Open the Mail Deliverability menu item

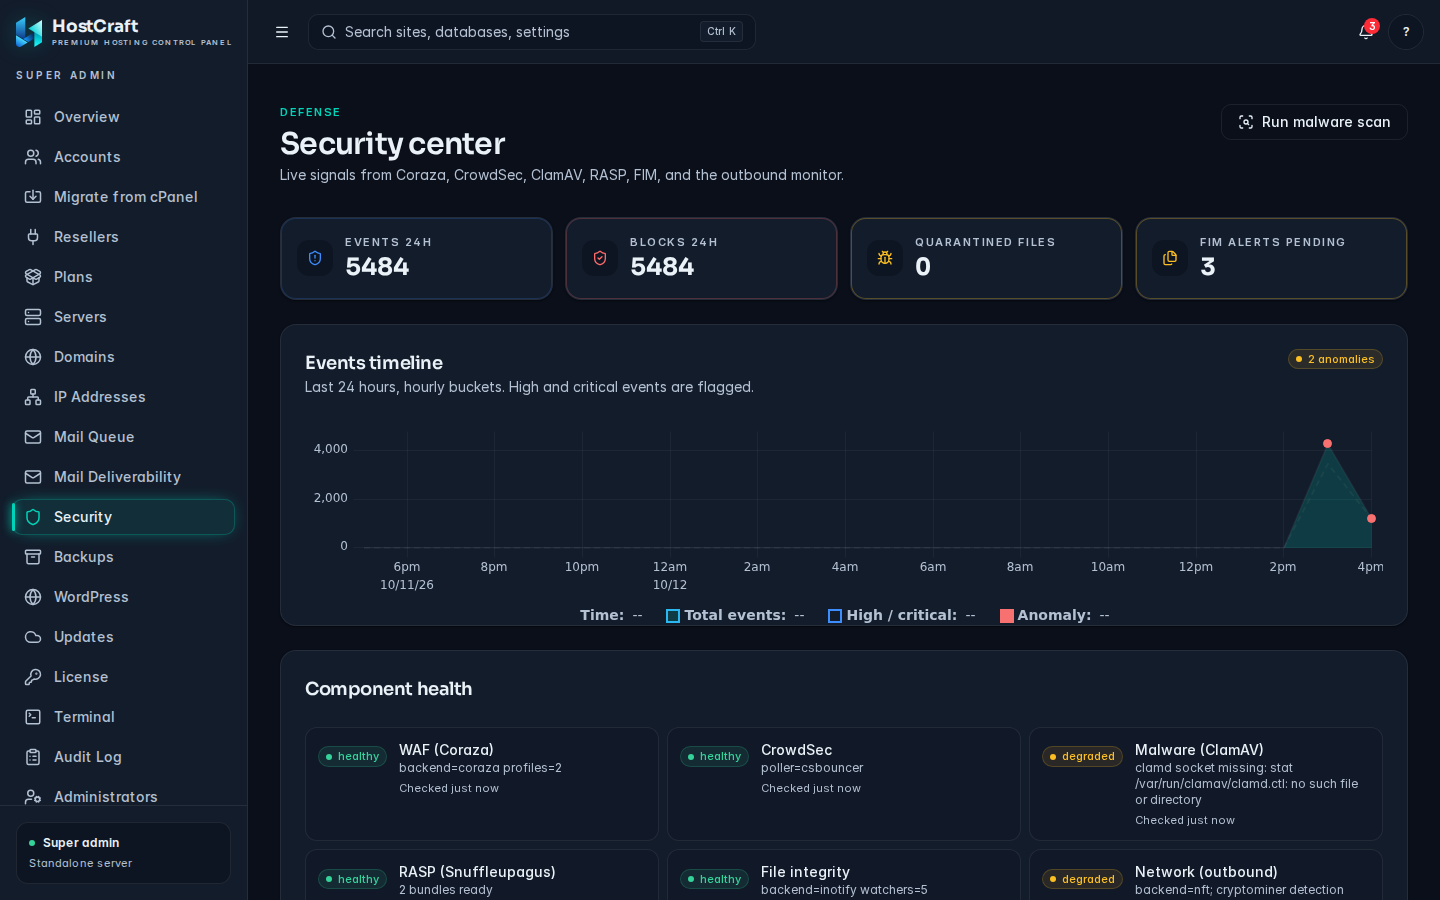tap(124, 477)
